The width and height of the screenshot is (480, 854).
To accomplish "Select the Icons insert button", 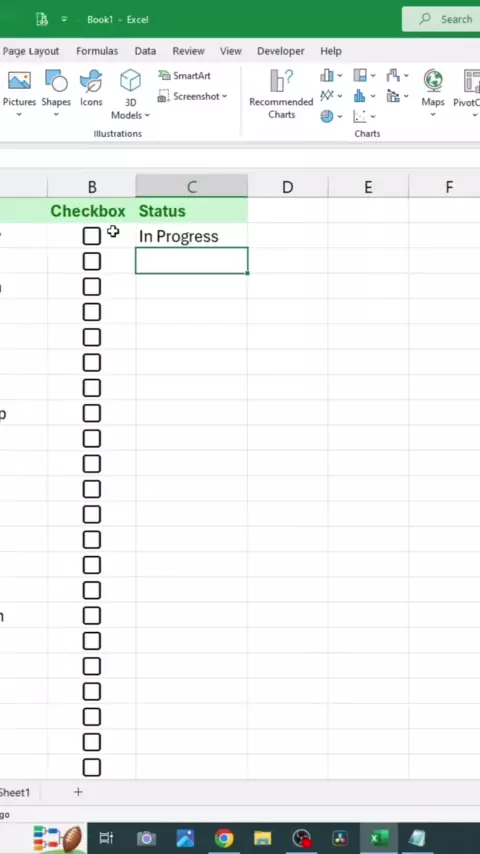I will (91, 81).
